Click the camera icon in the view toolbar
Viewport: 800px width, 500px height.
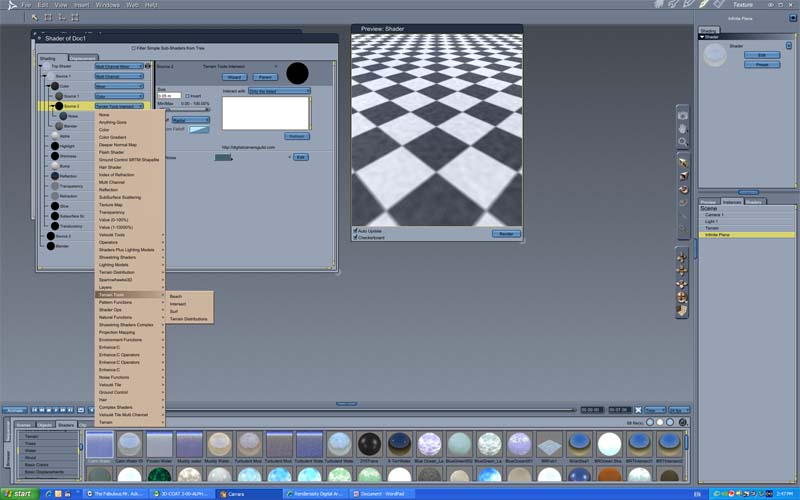coord(683,114)
